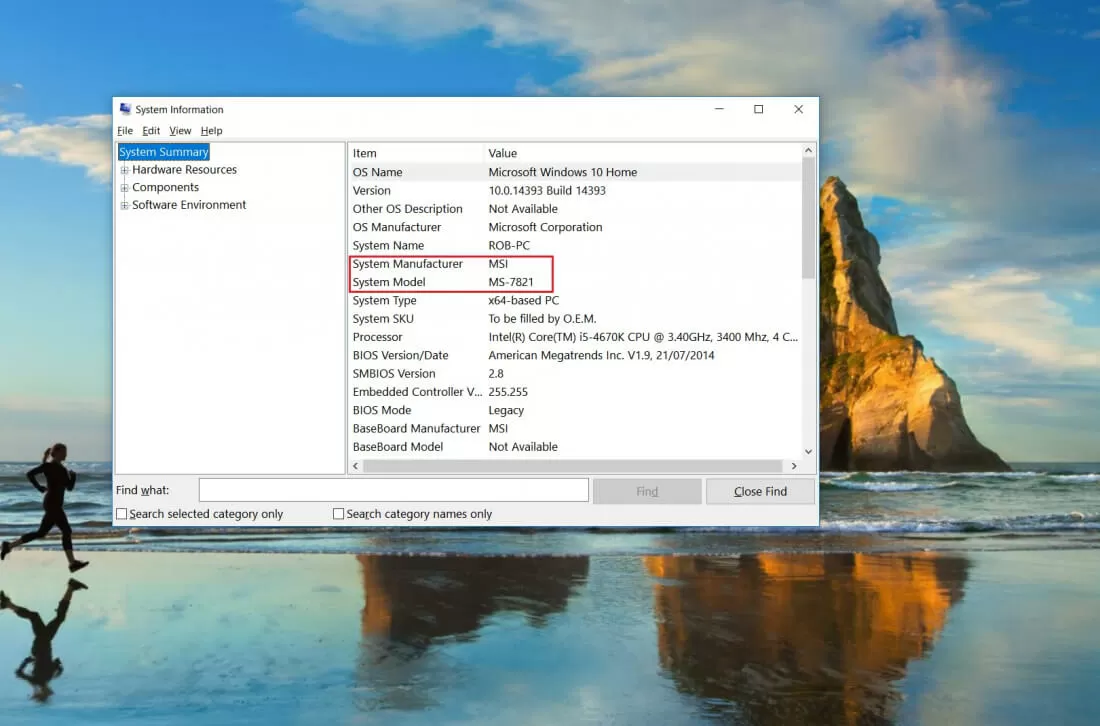The image size is (1100, 726).
Task: Click the Microsoft Windows 10 Home value
Action: tap(563, 172)
